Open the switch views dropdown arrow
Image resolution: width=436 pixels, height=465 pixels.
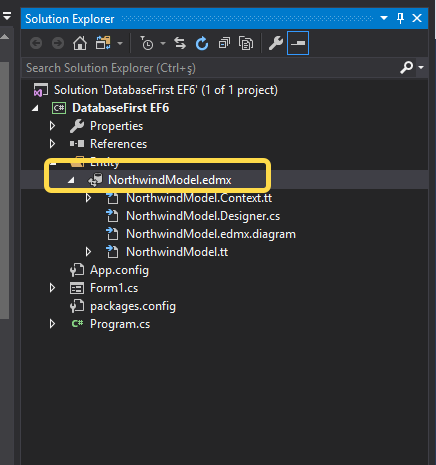120,43
